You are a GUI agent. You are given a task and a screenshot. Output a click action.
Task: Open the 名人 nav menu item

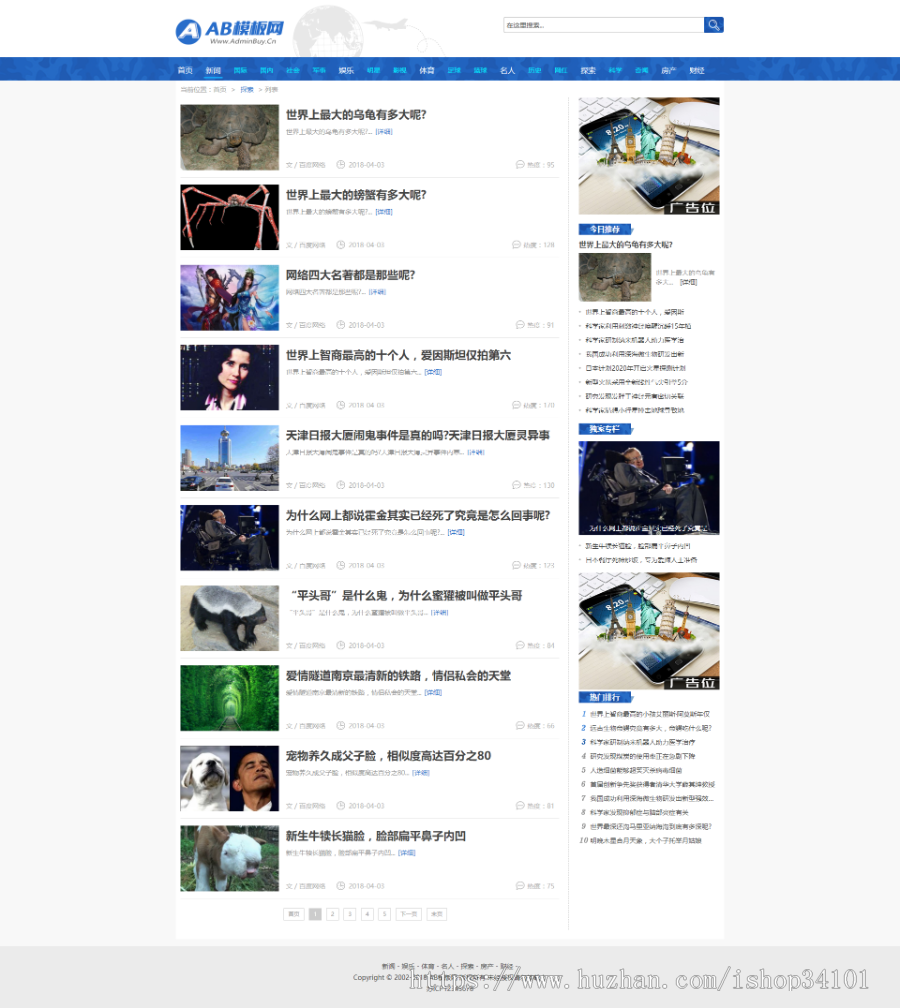[x=508, y=71]
